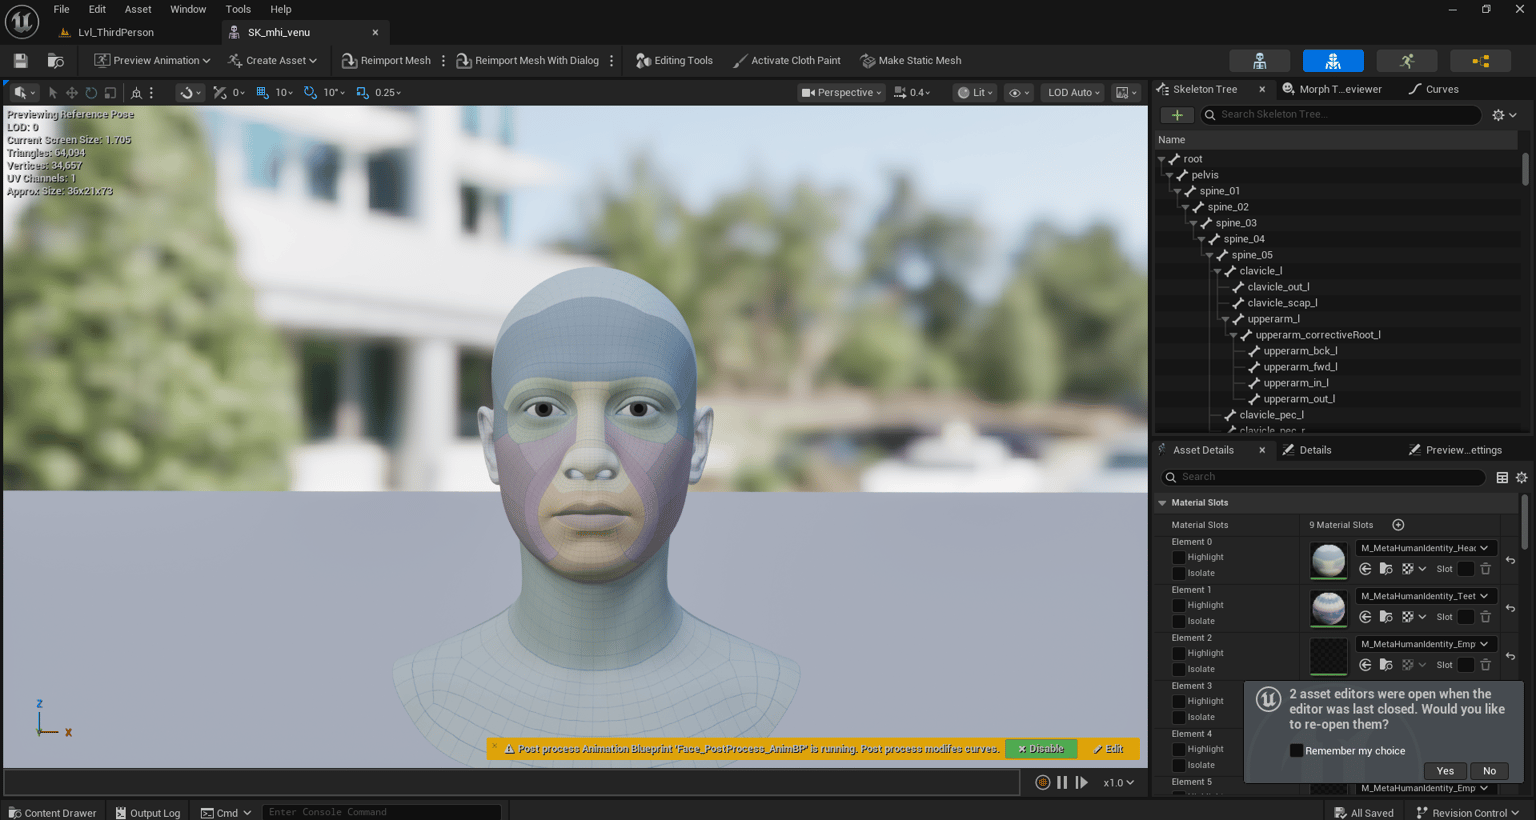
Task: Click the Reimport Mesh options kebab icon
Action: pyautogui.click(x=443, y=61)
